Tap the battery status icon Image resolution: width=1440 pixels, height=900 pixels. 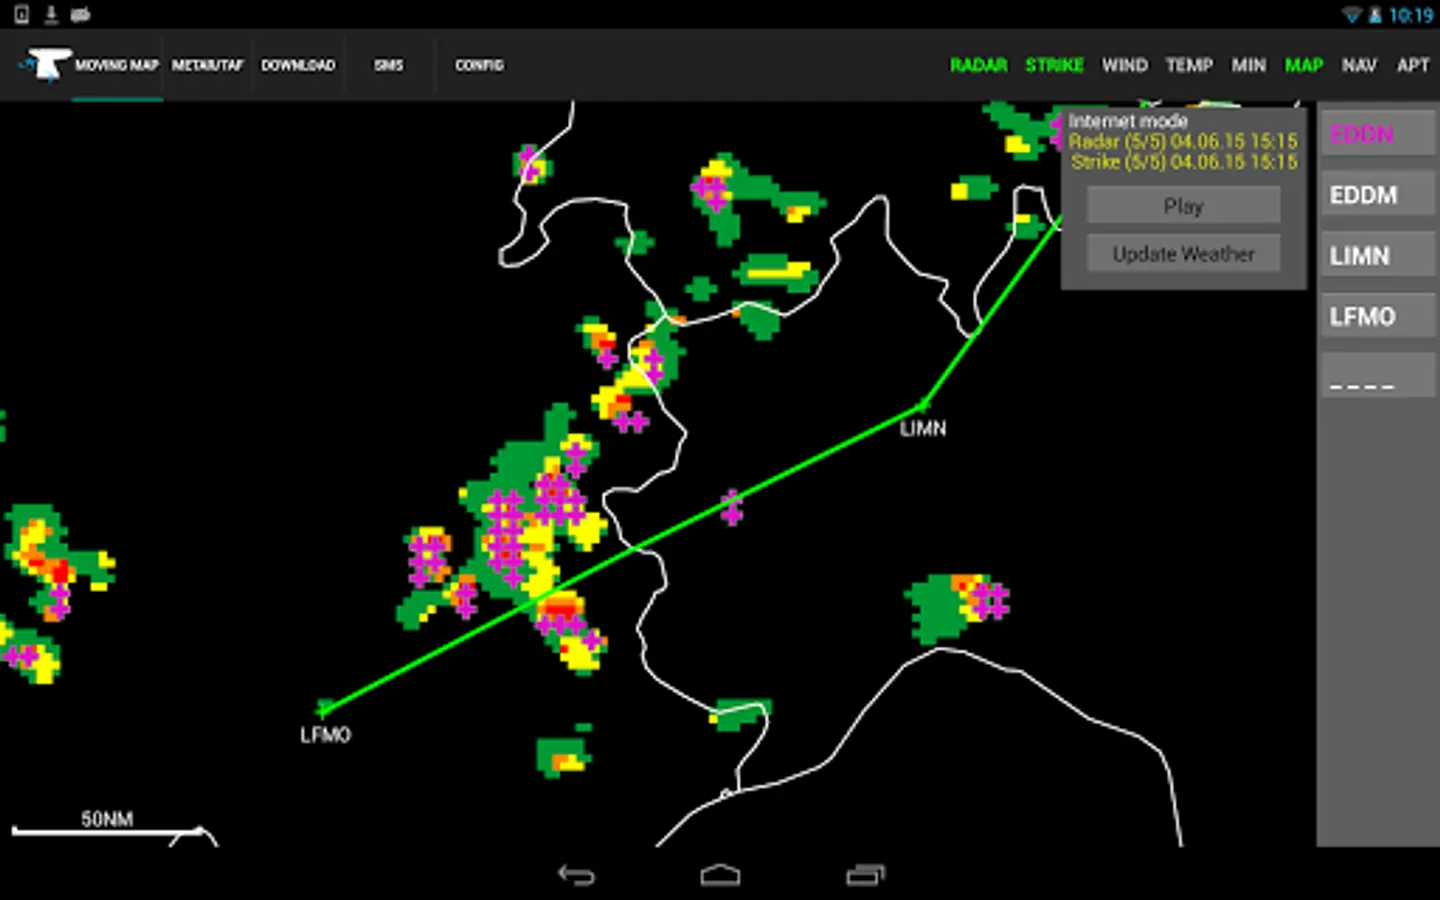click(1375, 15)
